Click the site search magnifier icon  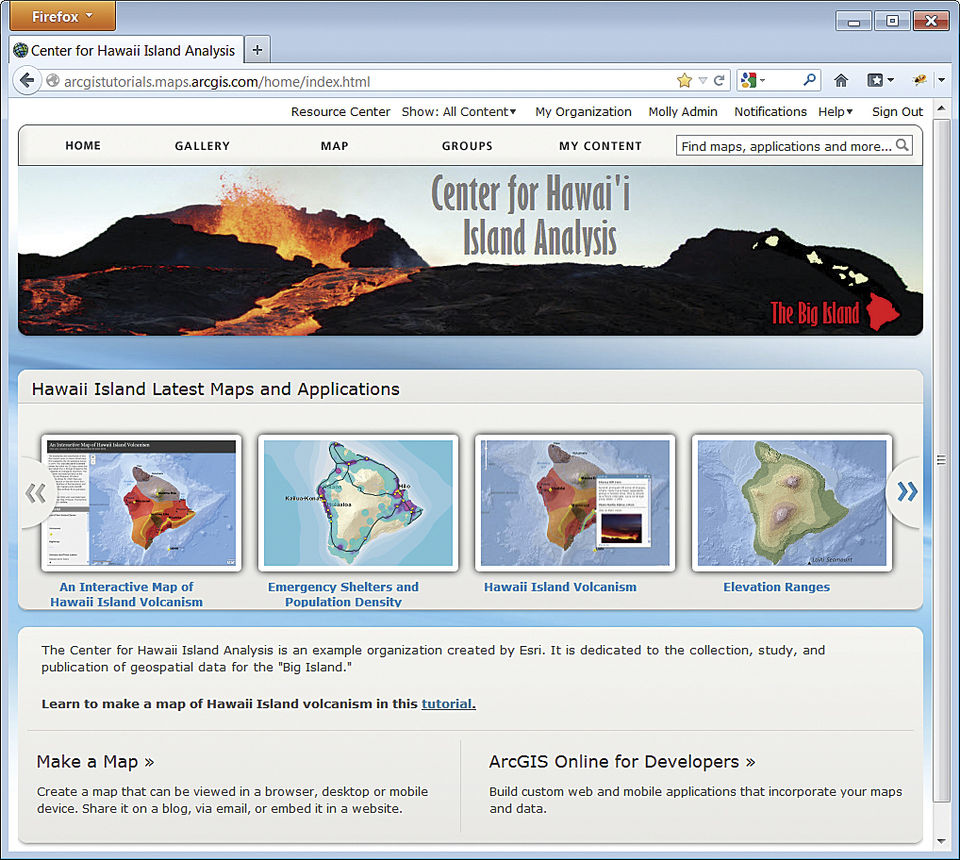point(902,145)
